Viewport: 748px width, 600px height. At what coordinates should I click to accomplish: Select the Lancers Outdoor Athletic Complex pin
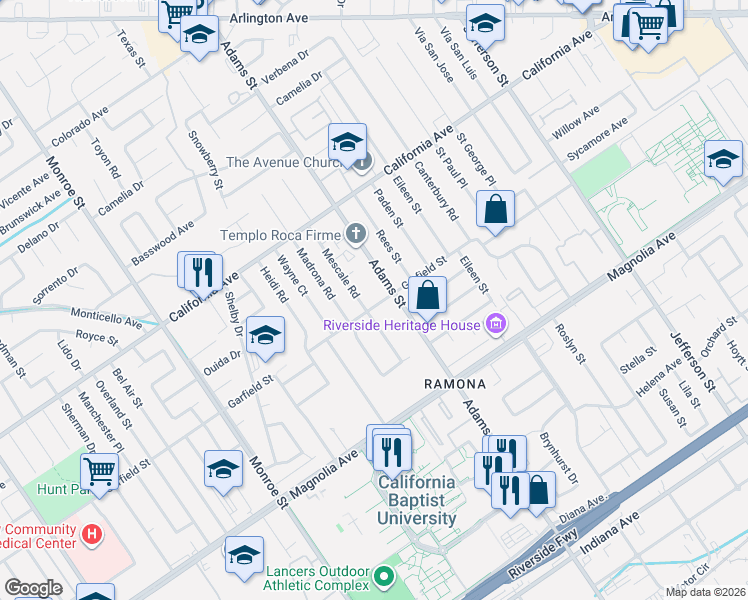(x=384, y=577)
